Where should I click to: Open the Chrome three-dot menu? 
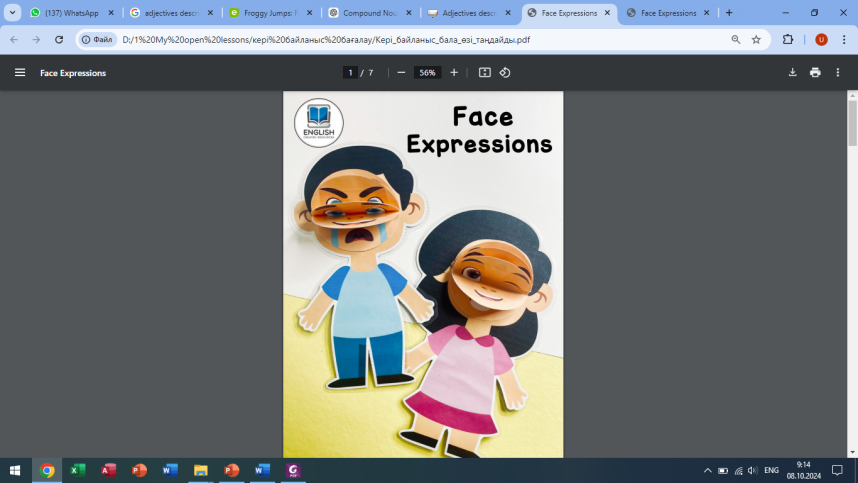(x=844, y=39)
